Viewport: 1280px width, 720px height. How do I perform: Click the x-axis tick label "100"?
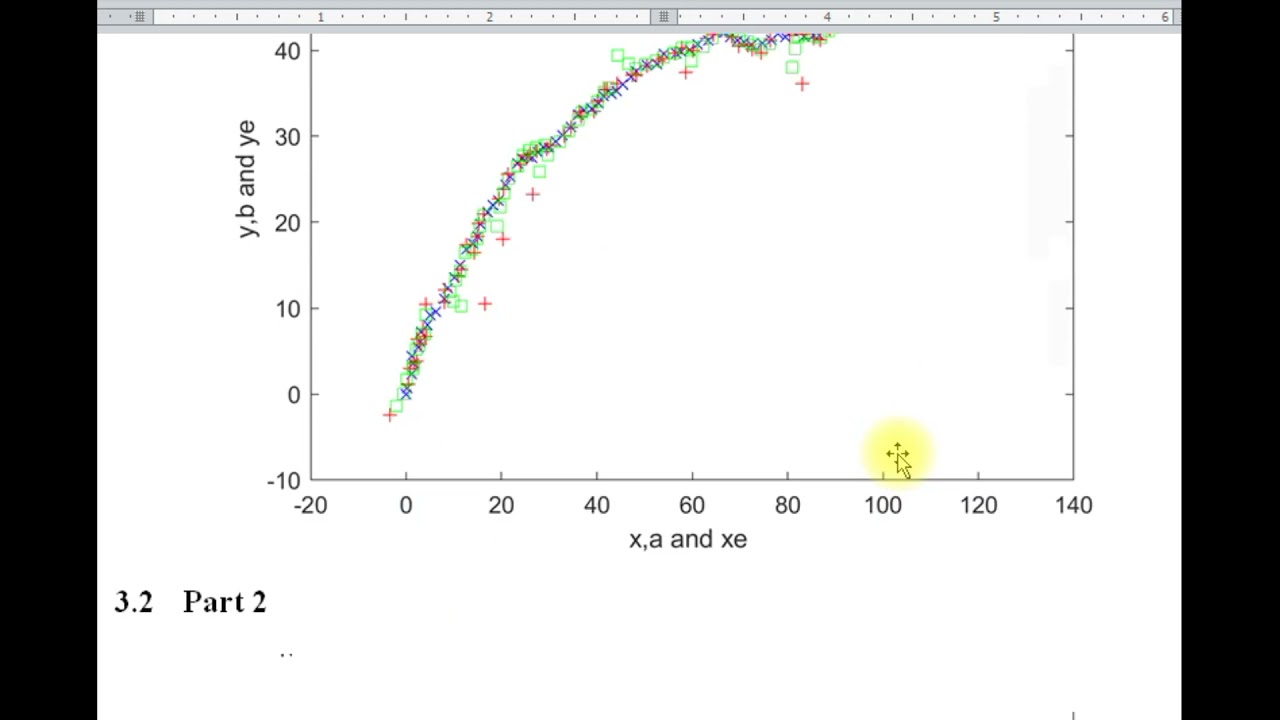[x=883, y=506]
